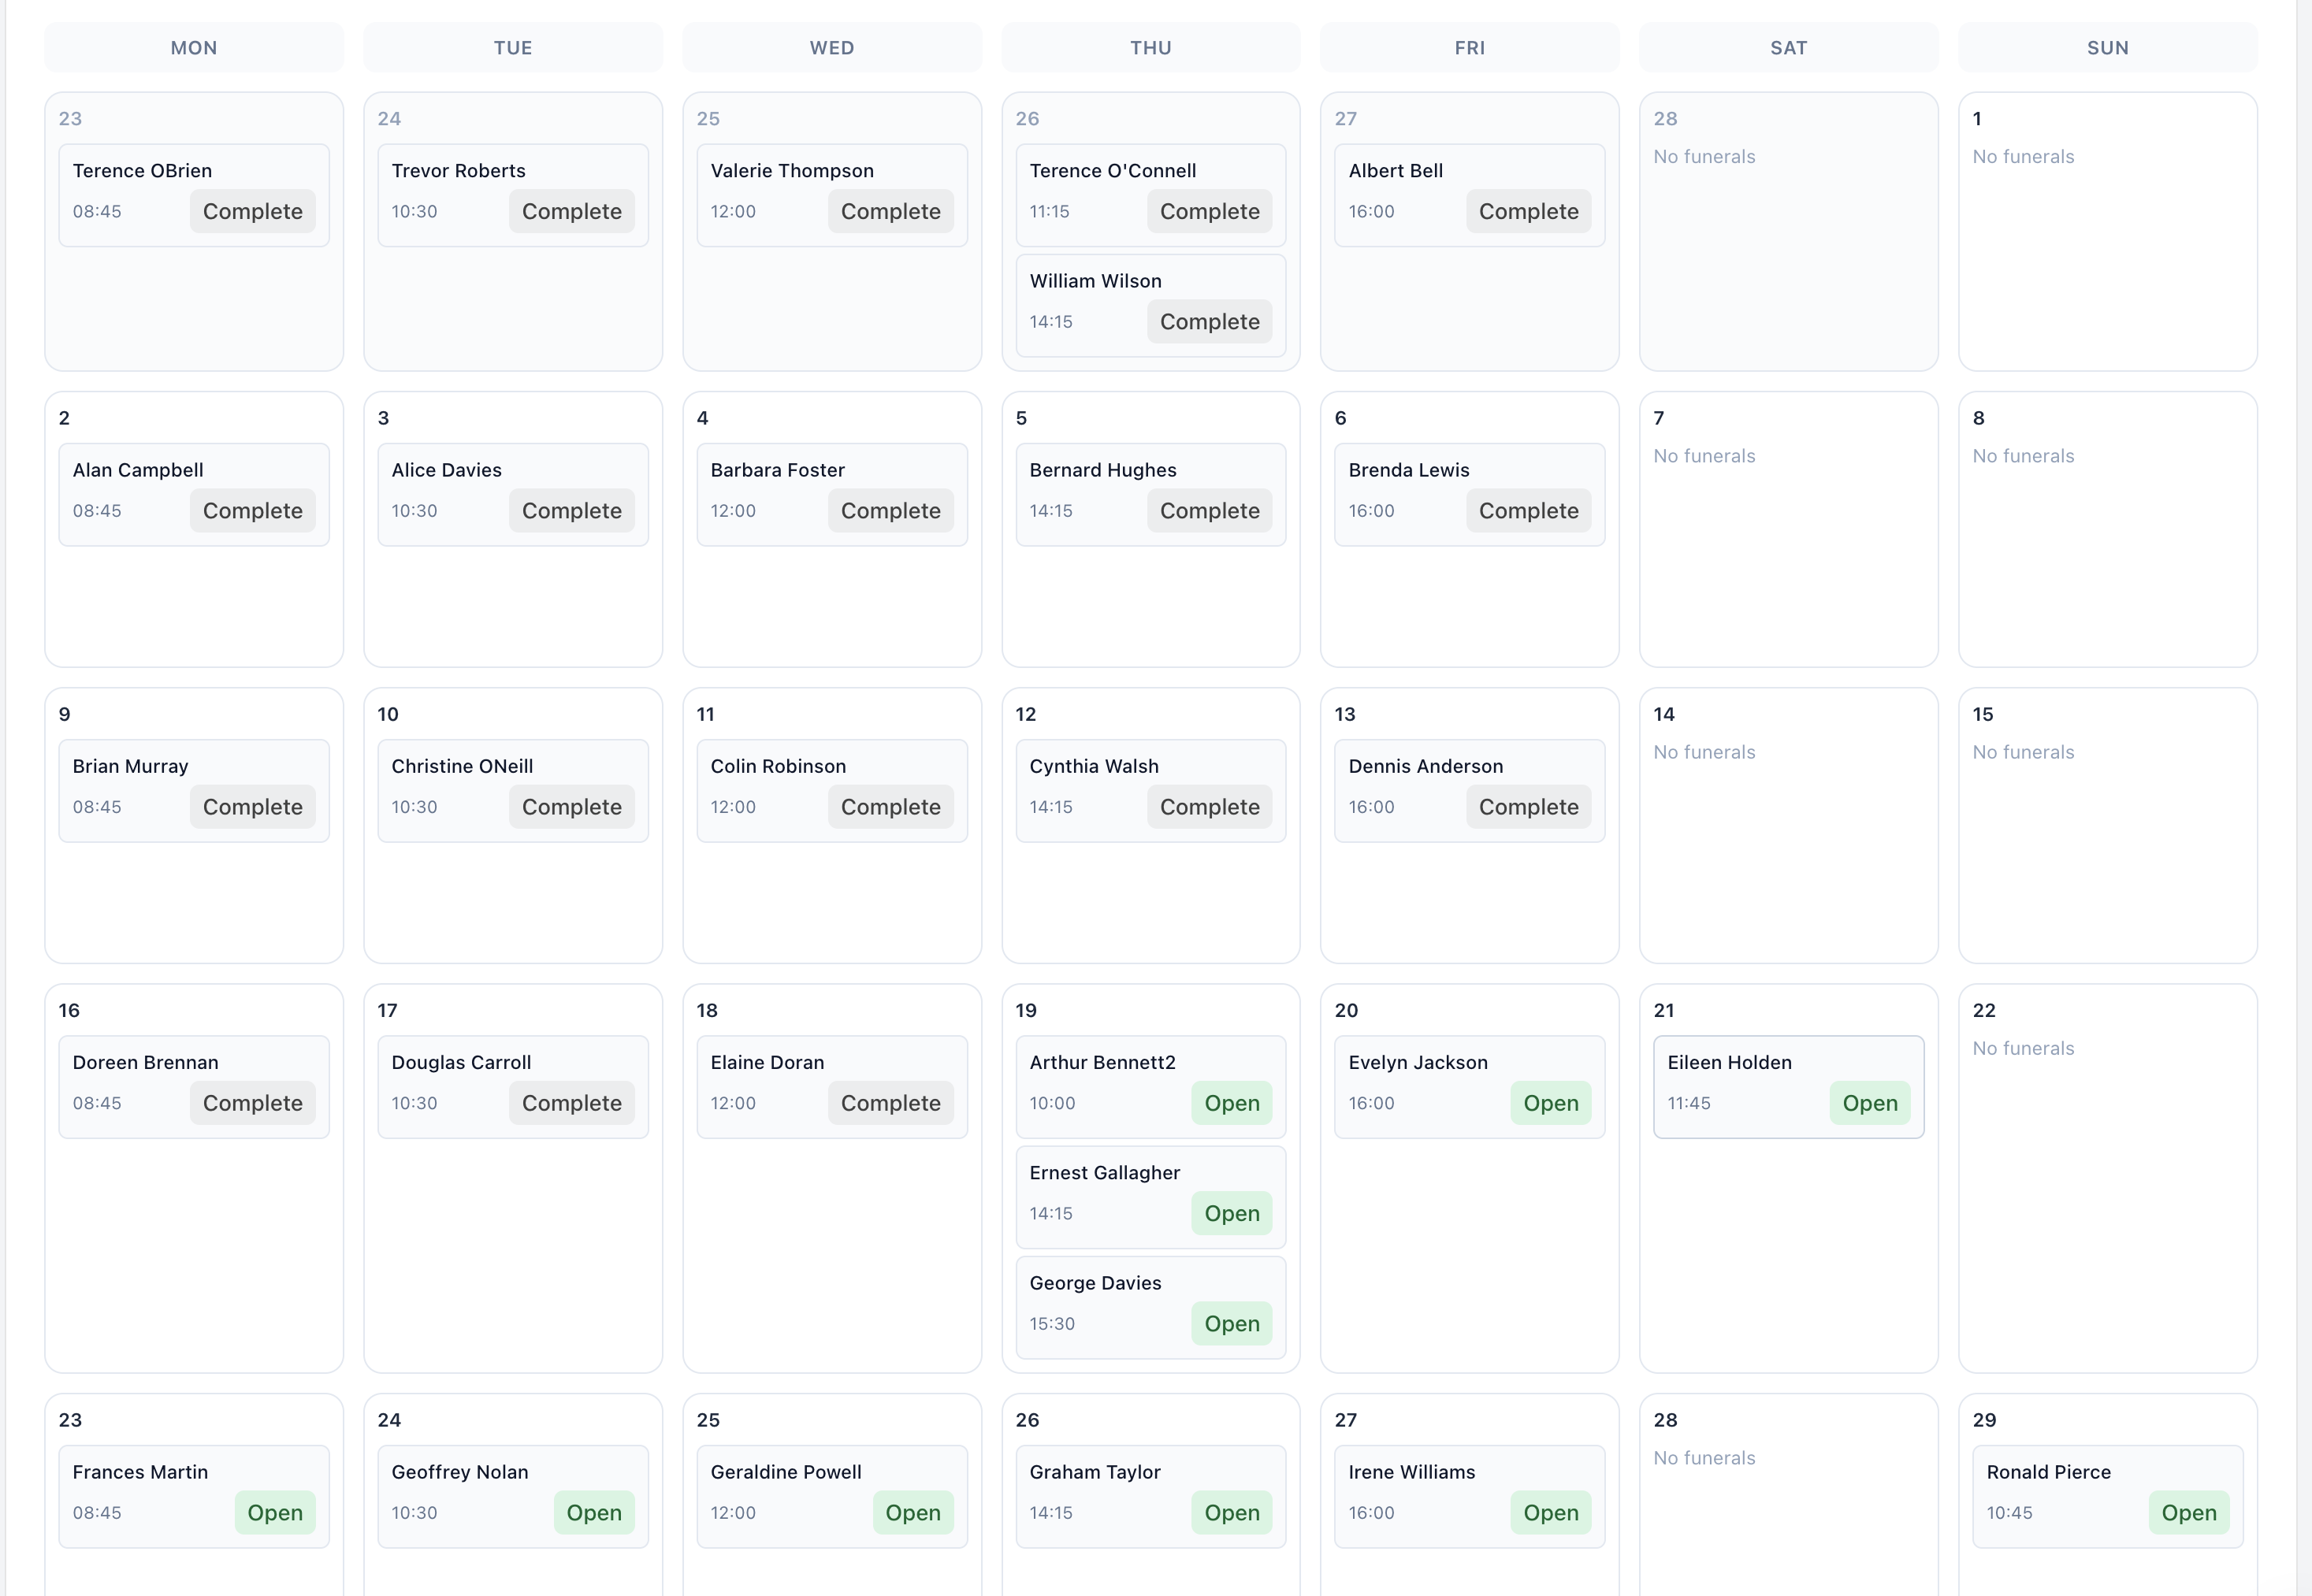Select Cynthia Walsh's funeral card
Image resolution: width=2312 pixels, height=1596 pixels.
pos(1149,790)
